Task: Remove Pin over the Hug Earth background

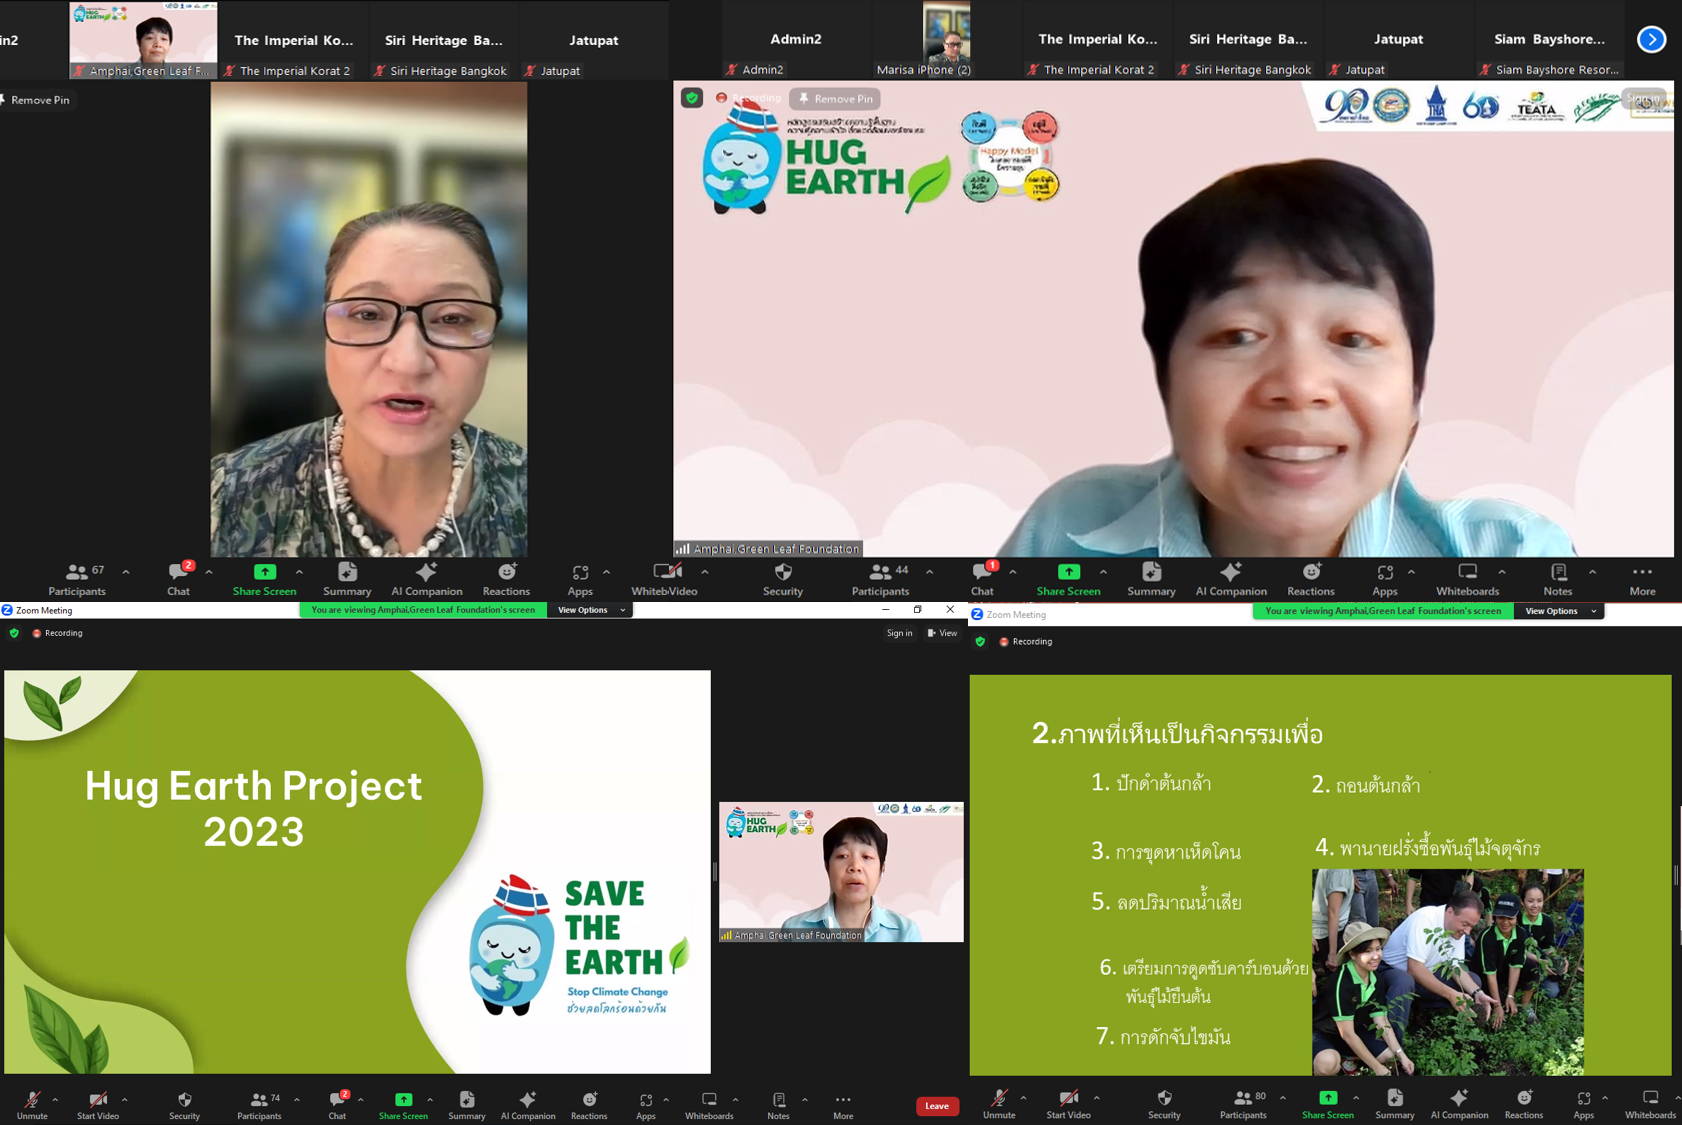Action: point(836,99)
